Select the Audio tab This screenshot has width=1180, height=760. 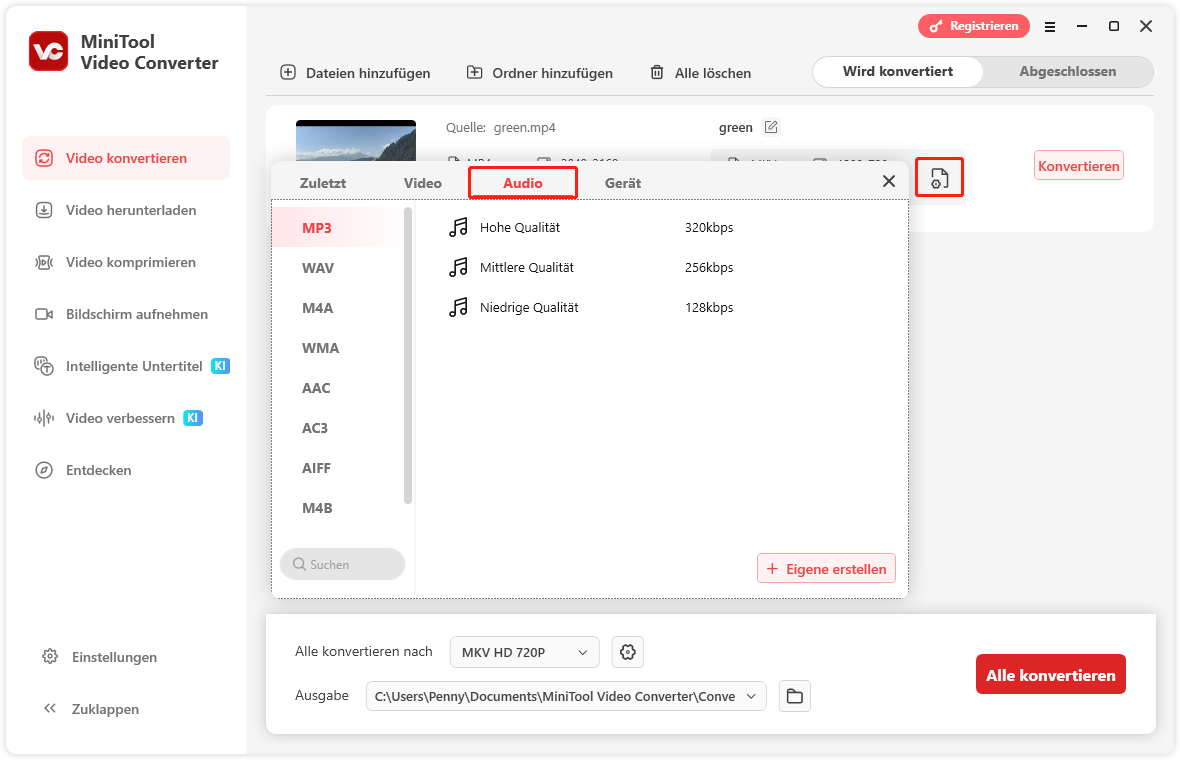[x=523, y=183]
